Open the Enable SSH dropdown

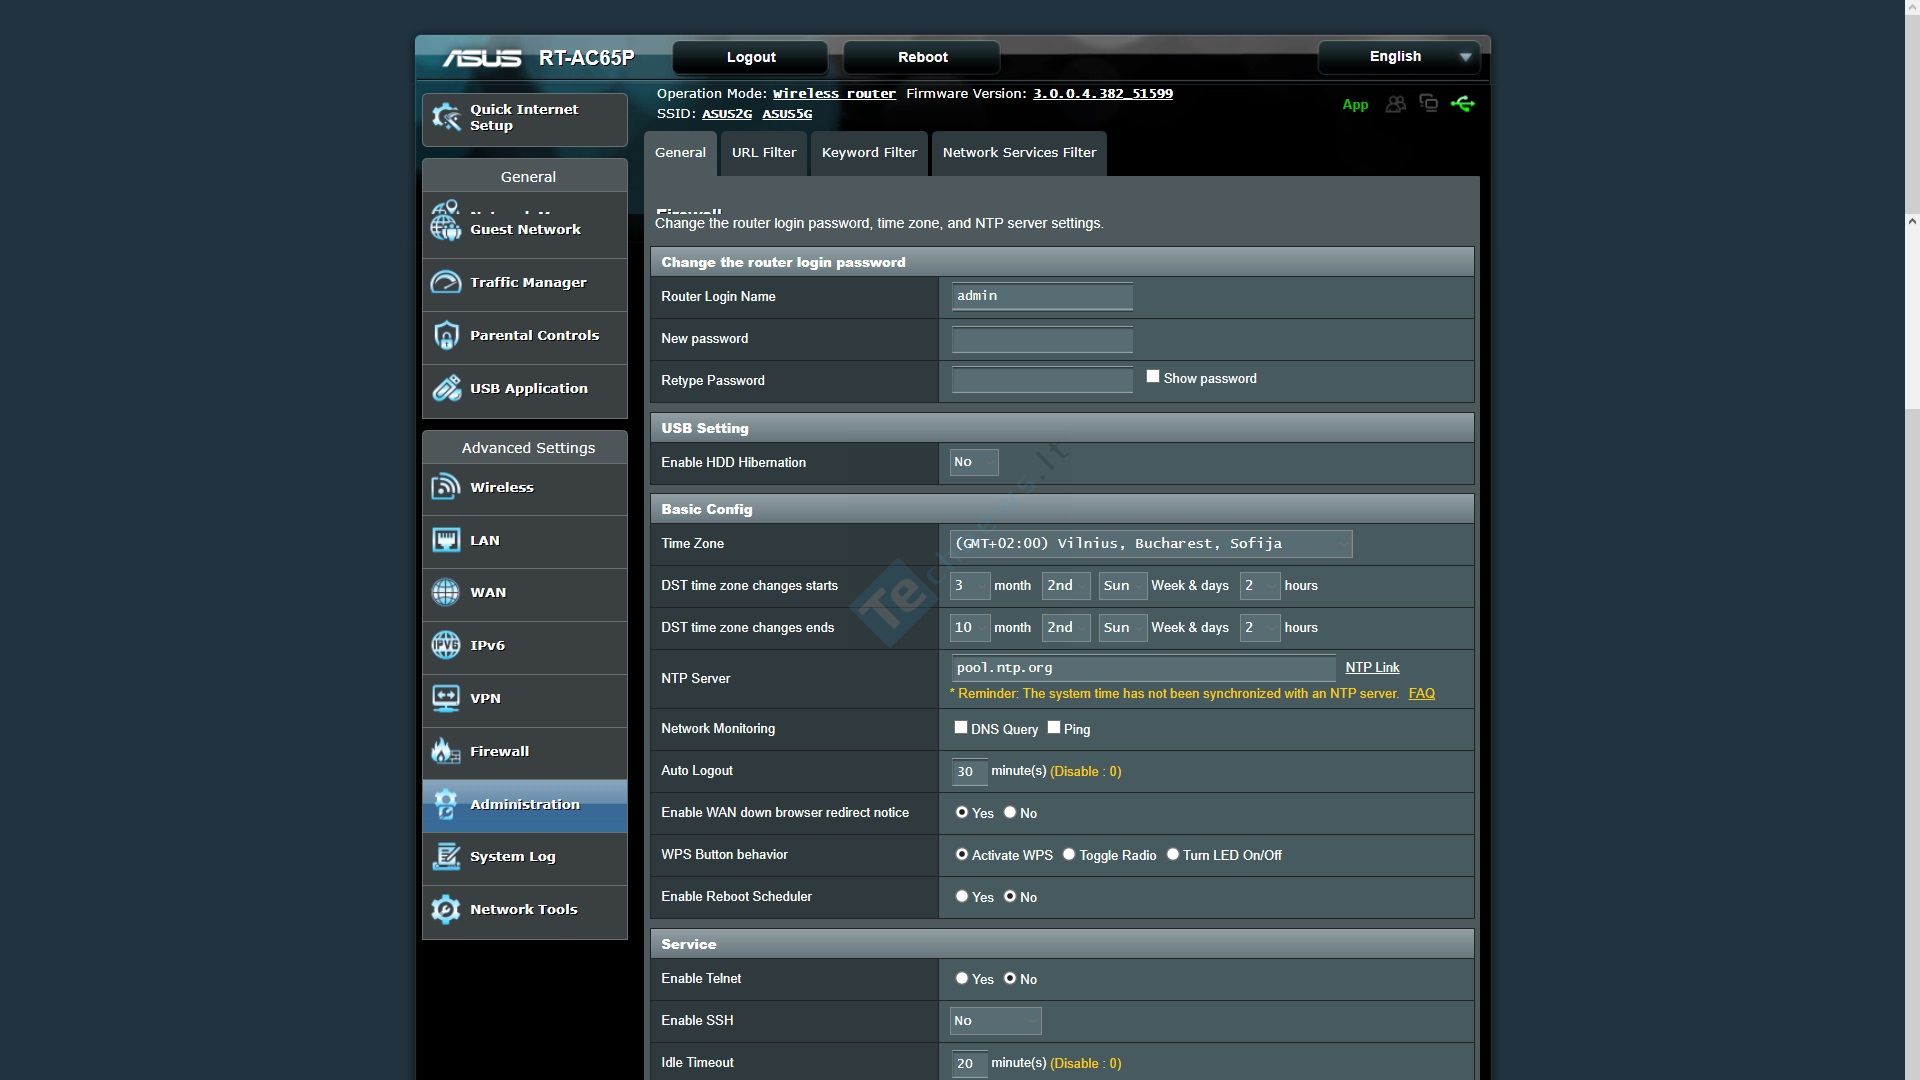coord(995,1021)
